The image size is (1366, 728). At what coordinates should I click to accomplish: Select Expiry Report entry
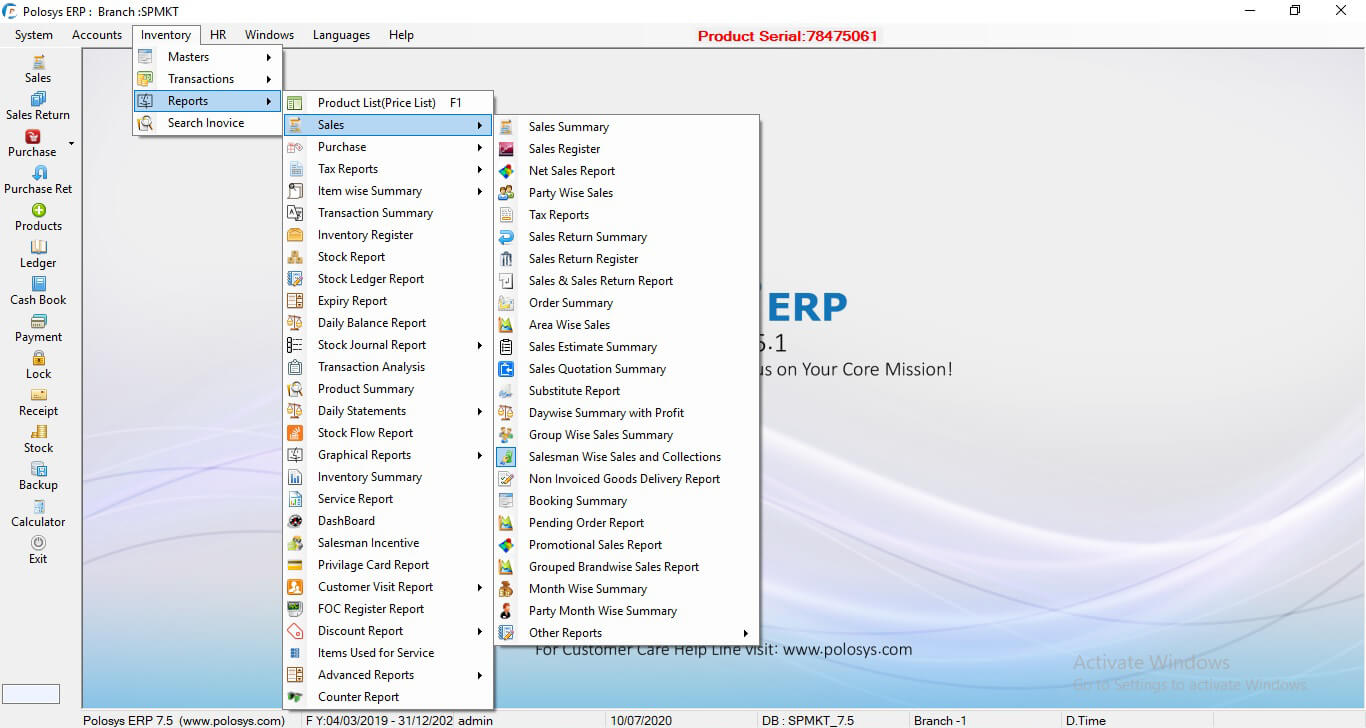click(389, 301)
